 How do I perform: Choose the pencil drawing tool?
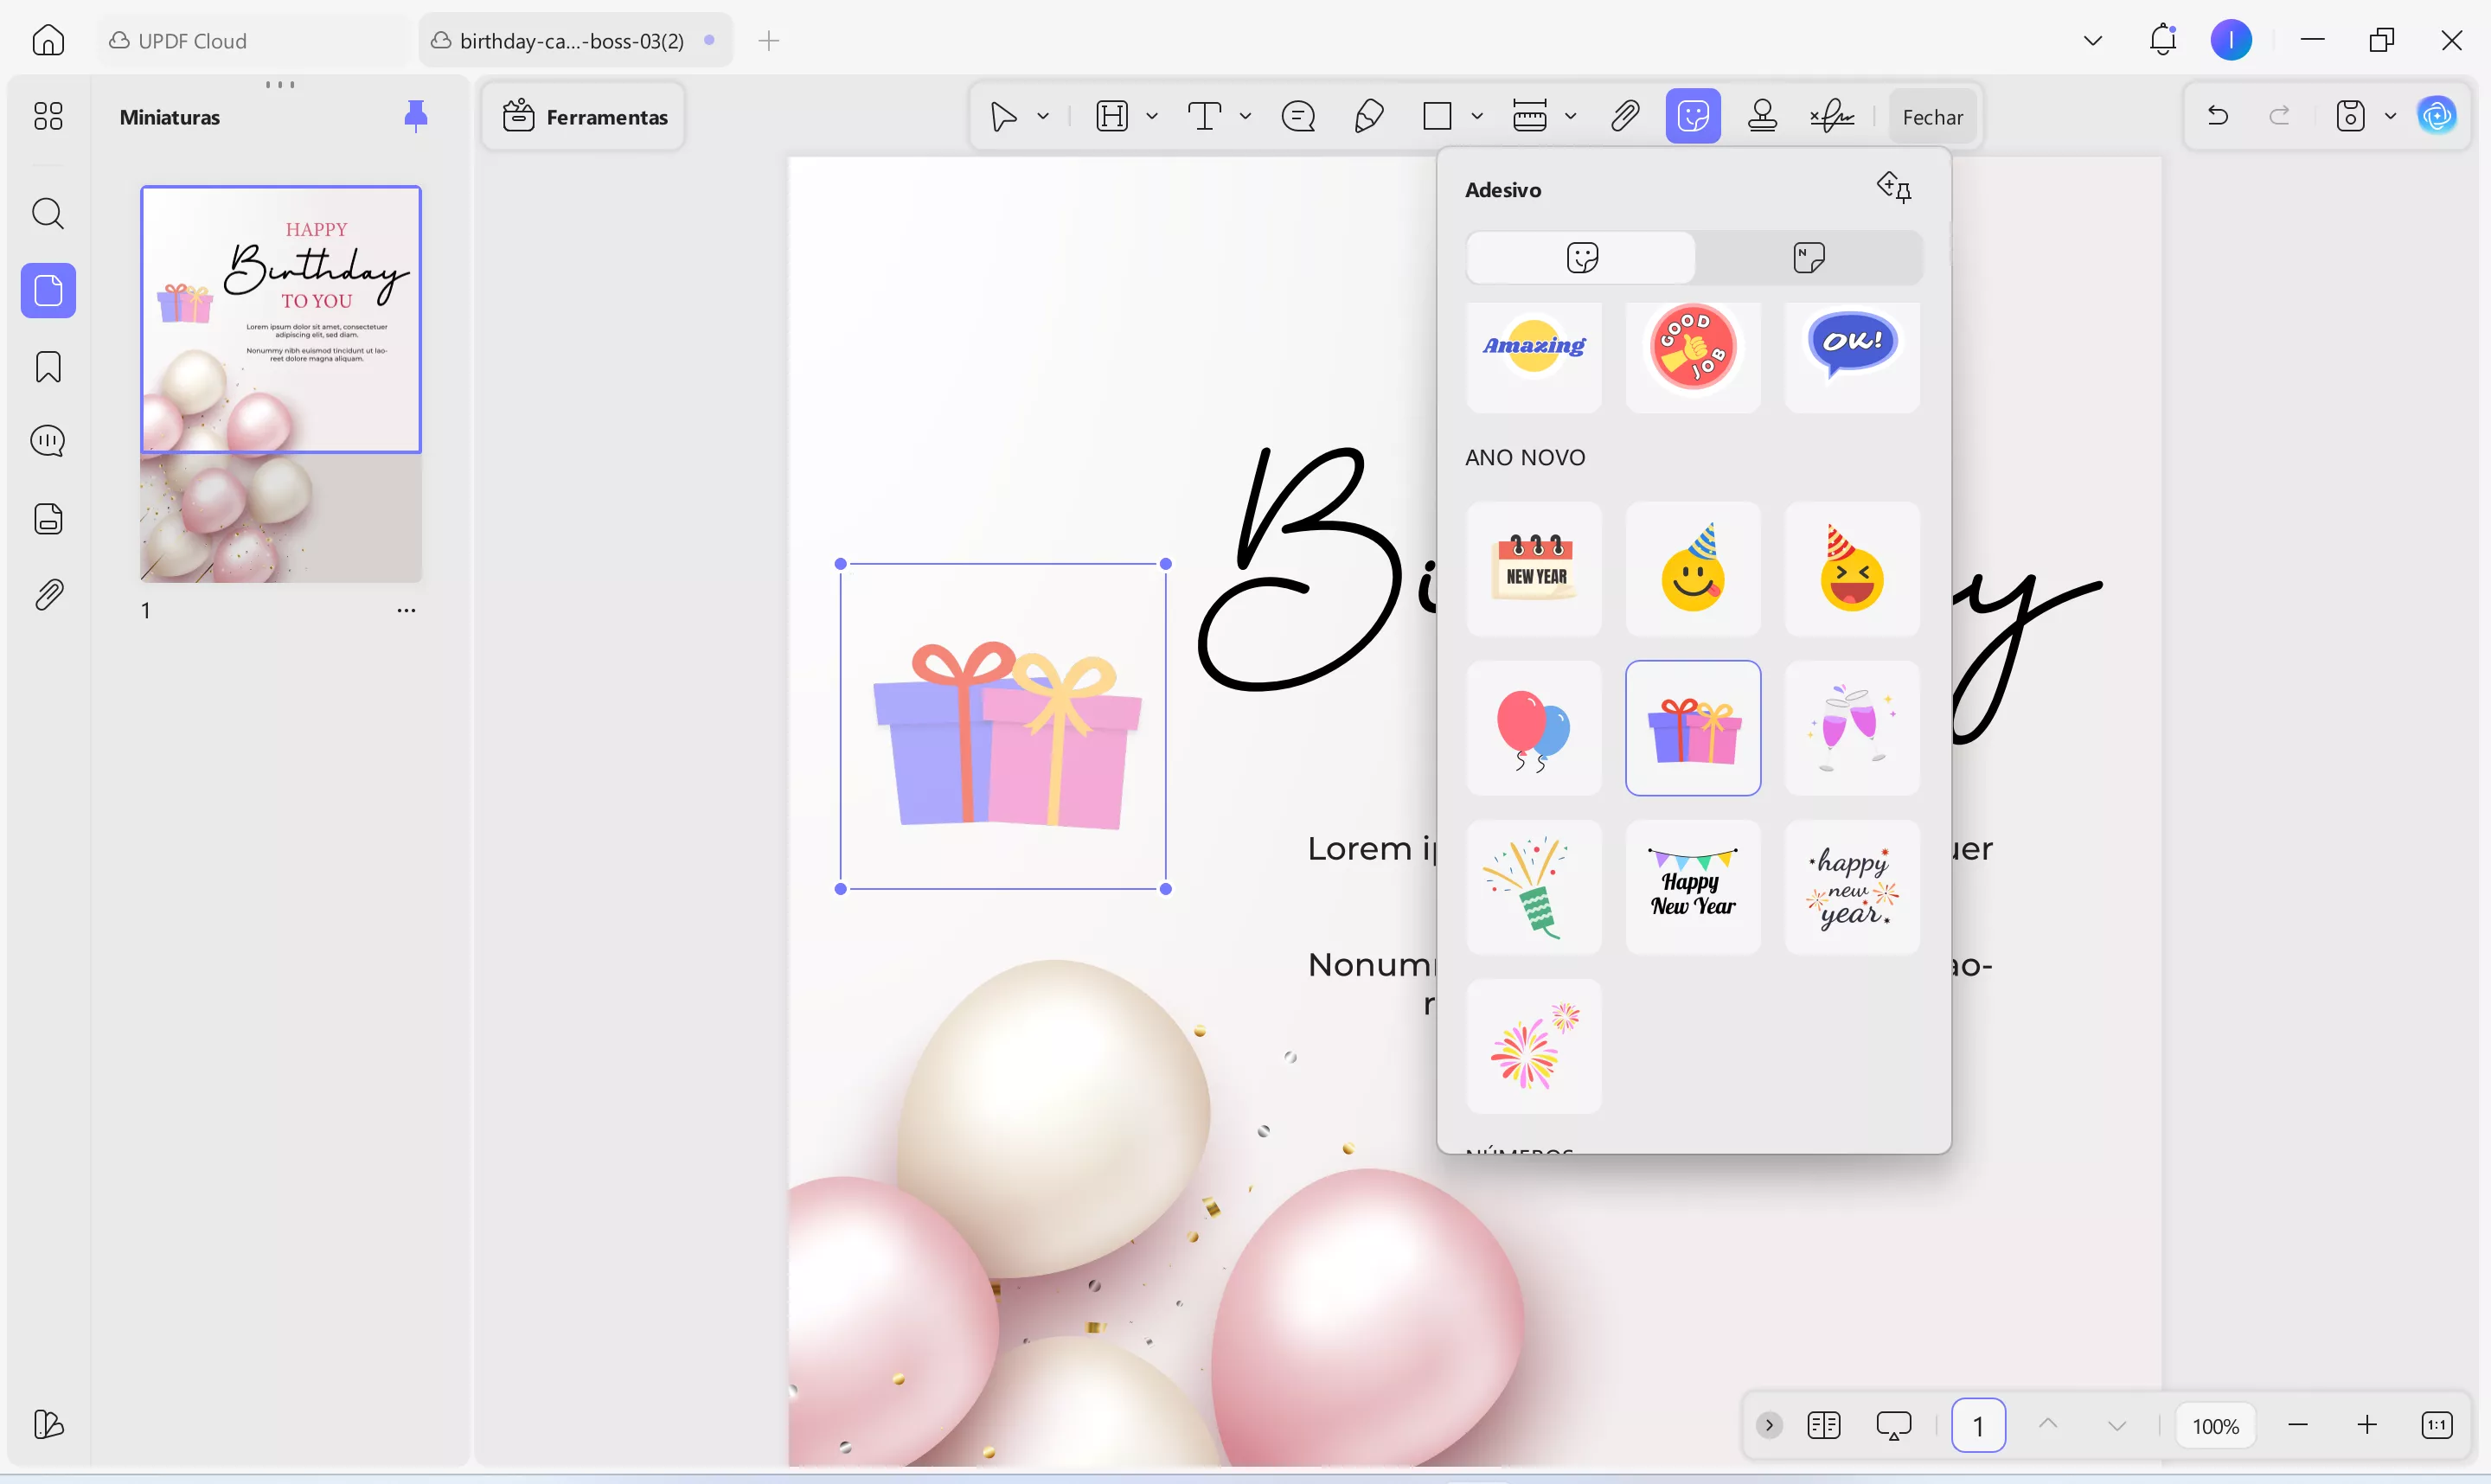click(x=1368, y=117)
